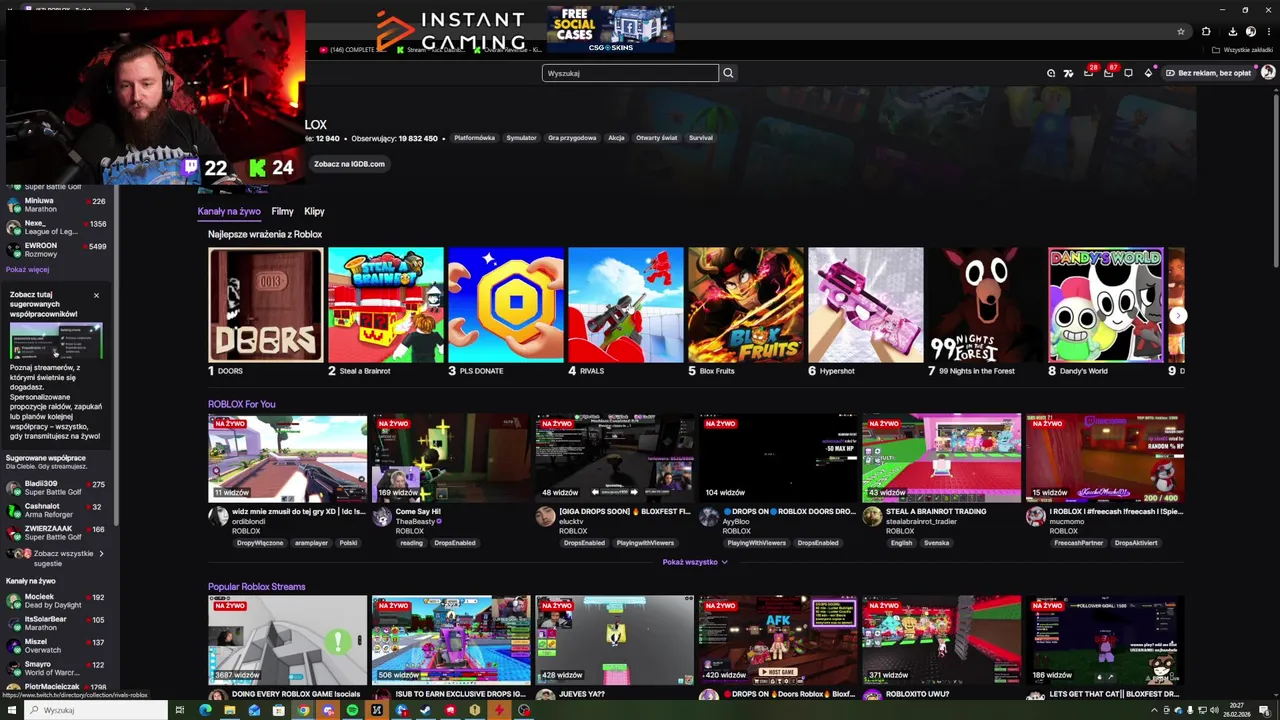Open 'STEAL A BRAINROT TRADING' stream thumbnail
The image size is (1280, 720).
click(x=941, y=458)
